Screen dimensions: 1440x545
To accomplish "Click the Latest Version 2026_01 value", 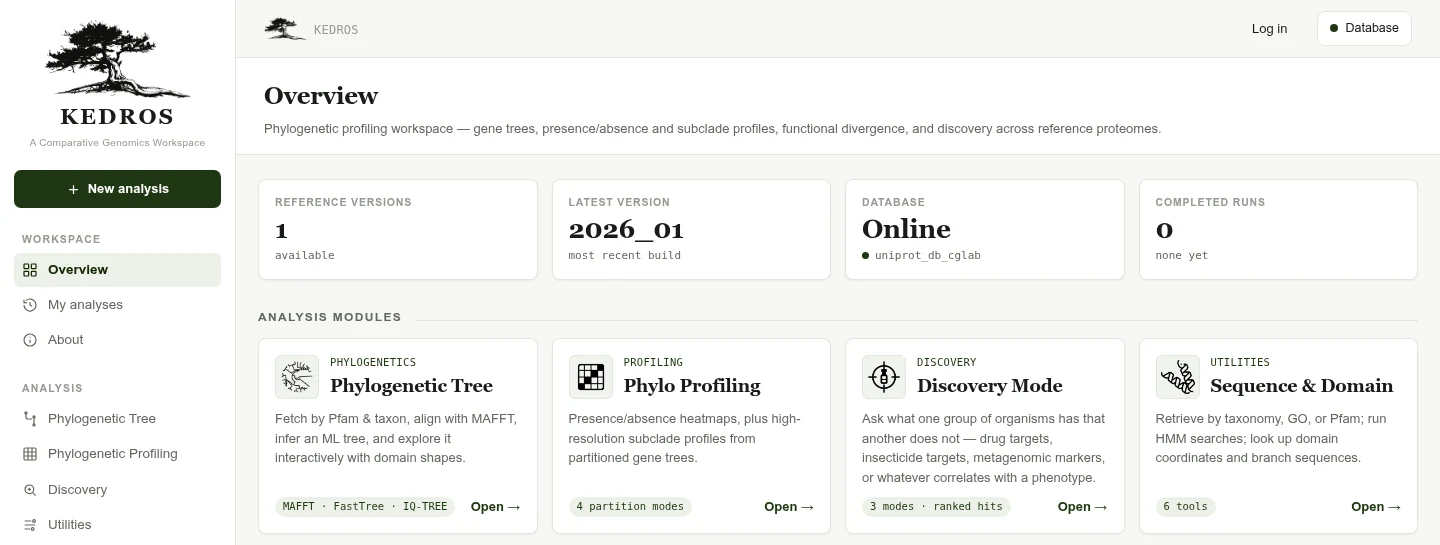I will 626,230.
